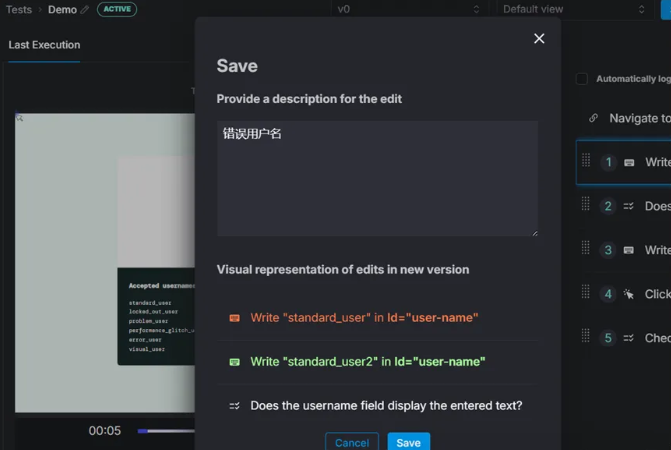The height and width of the screenshot is (450, 671).
Task: Focus the edit description text area
Action: (x=377, y=178)
